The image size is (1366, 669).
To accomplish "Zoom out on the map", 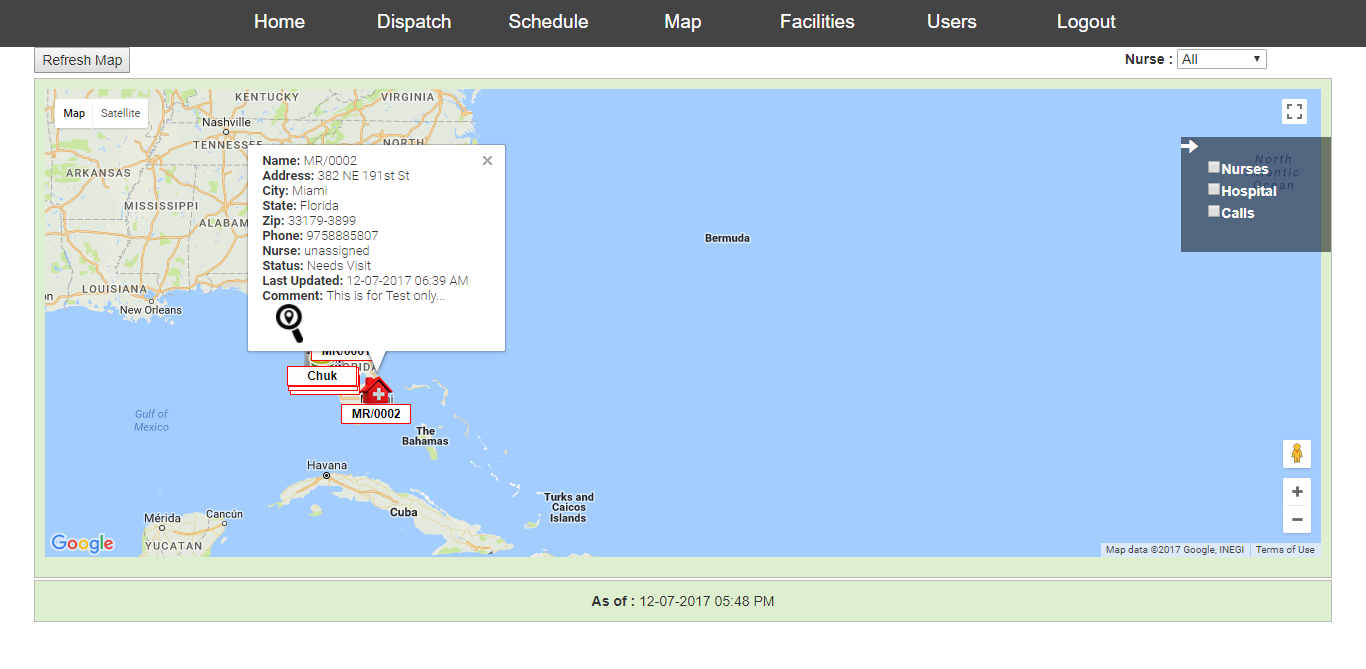I will (1296, 519).
